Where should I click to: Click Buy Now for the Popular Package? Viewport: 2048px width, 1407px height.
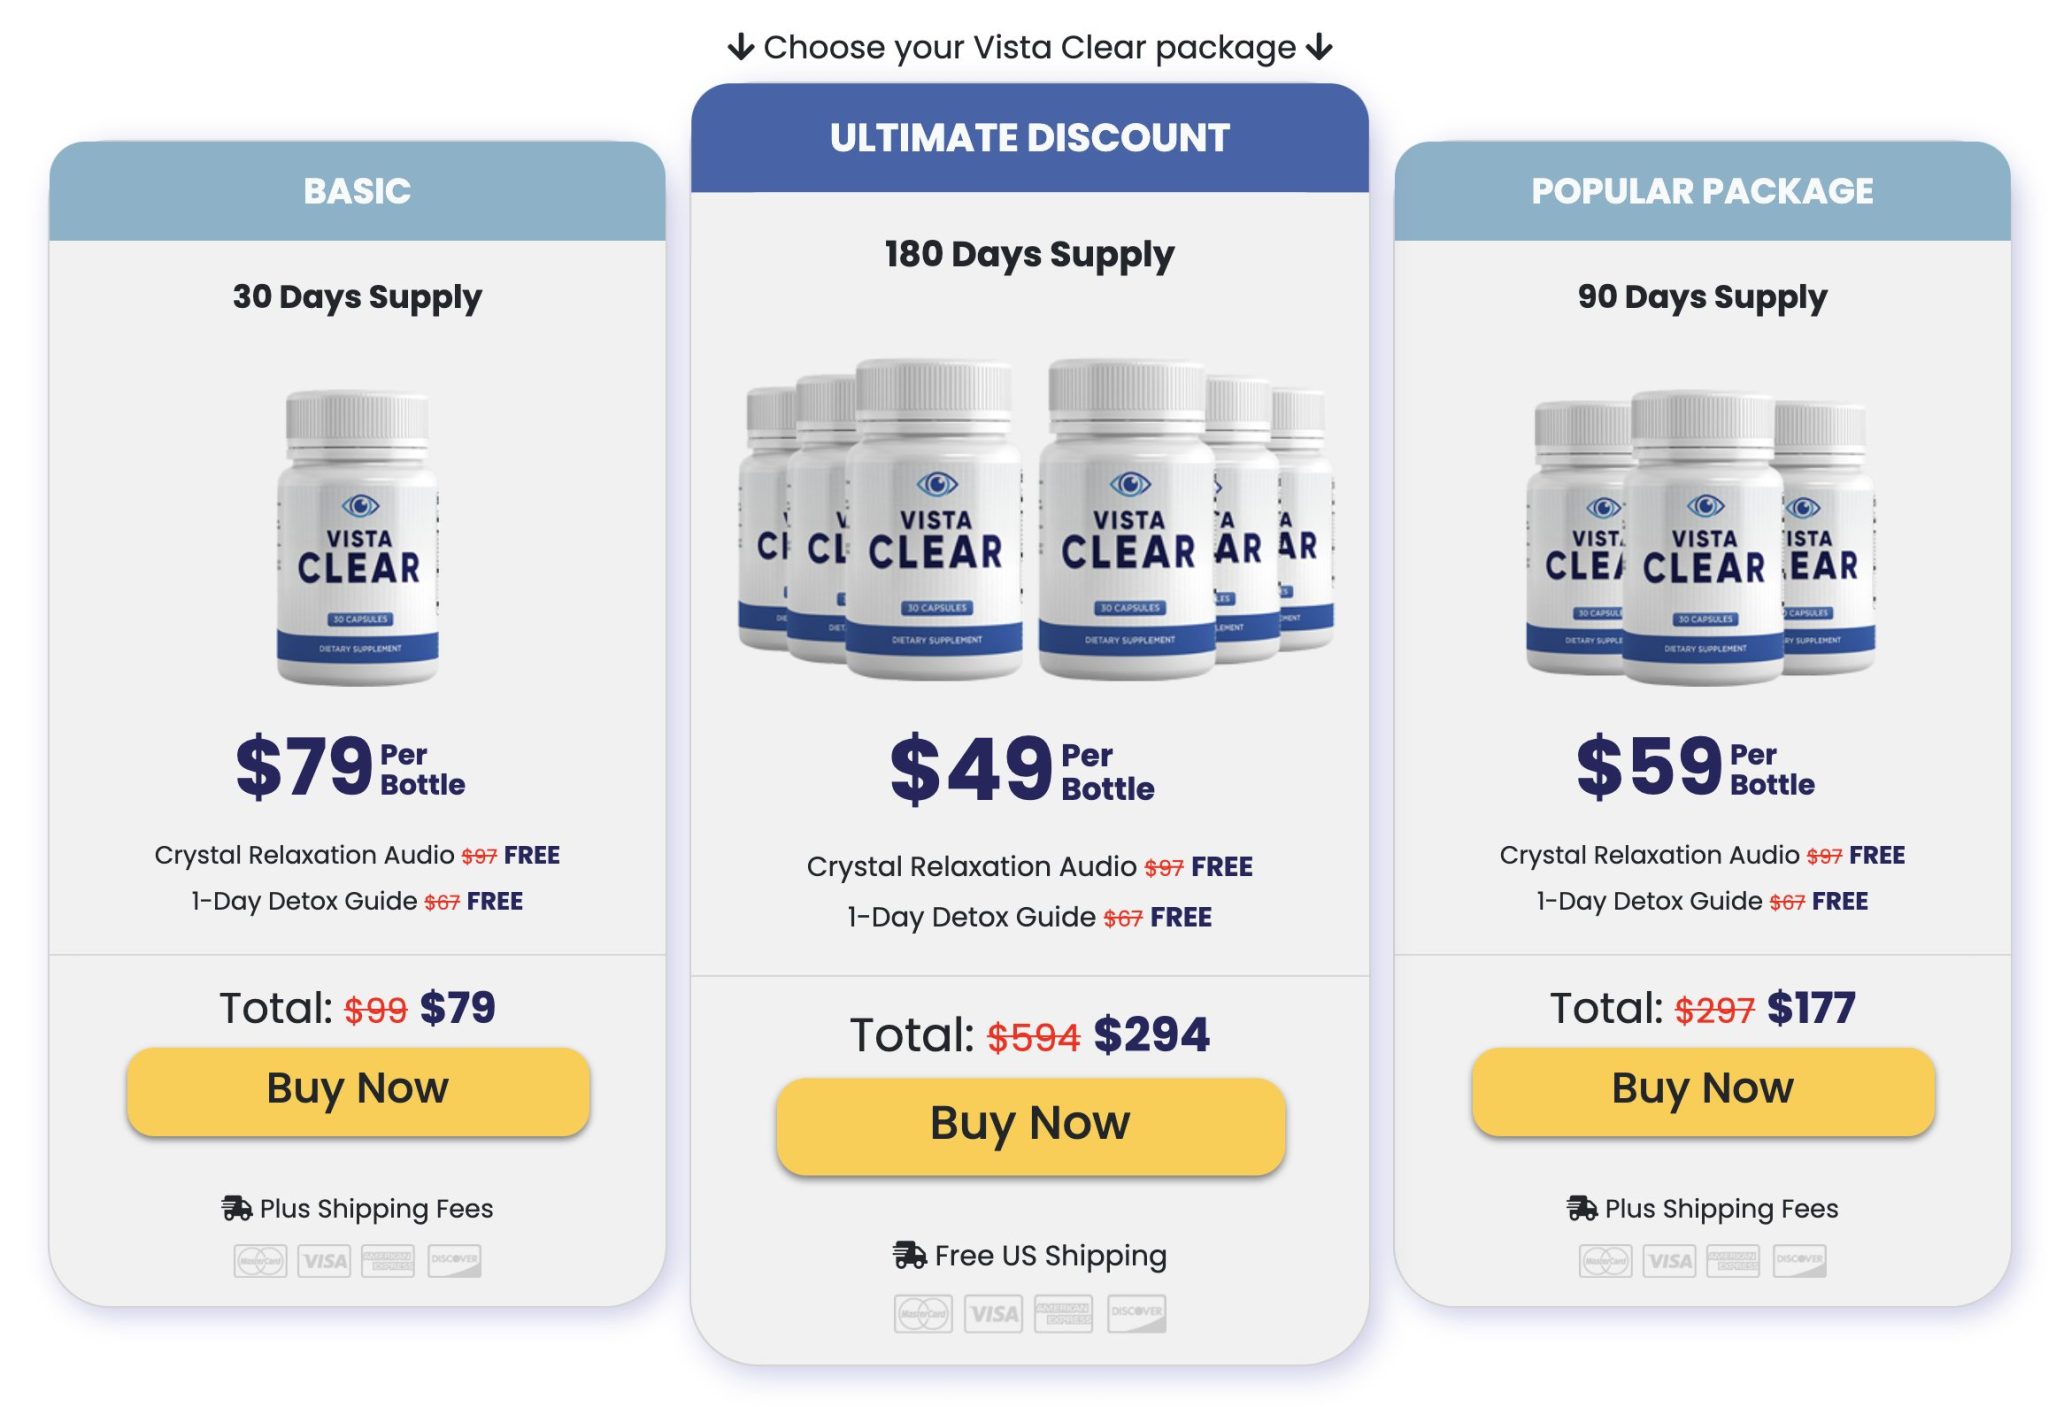tap(1703, 1091)
